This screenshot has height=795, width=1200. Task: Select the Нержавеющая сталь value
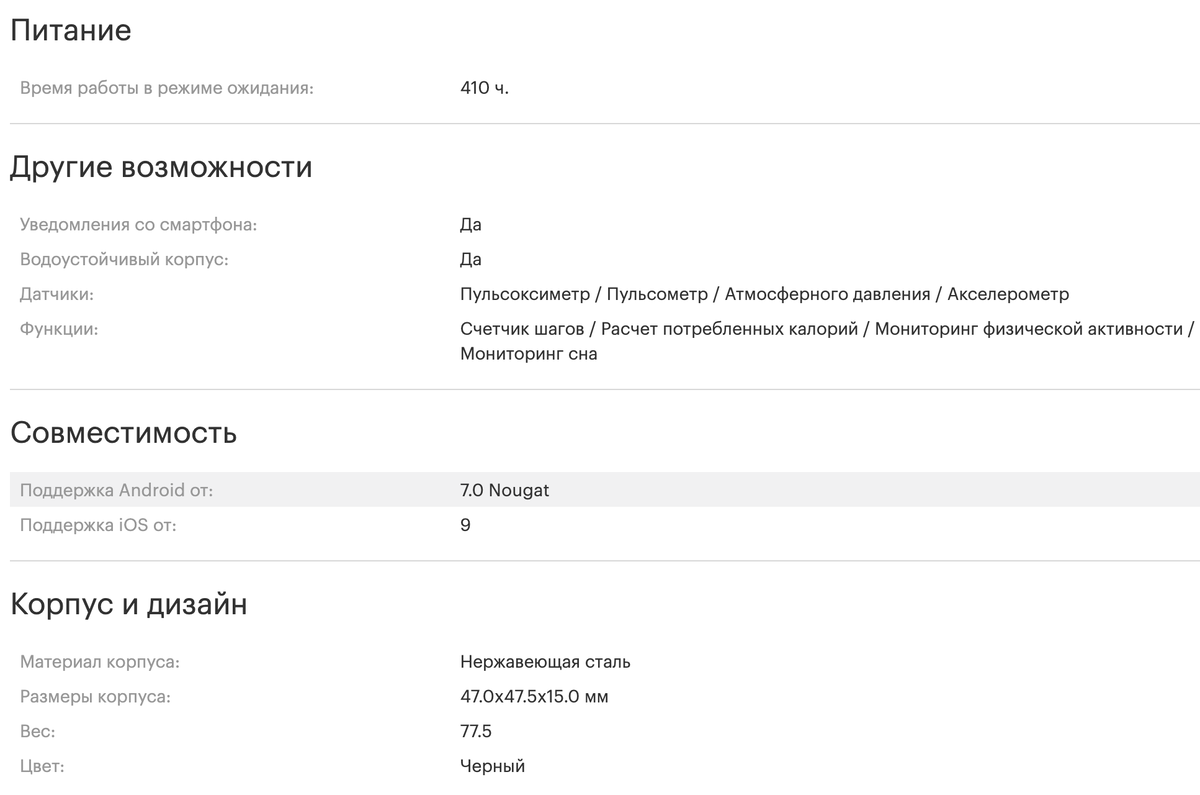[545, 662]
